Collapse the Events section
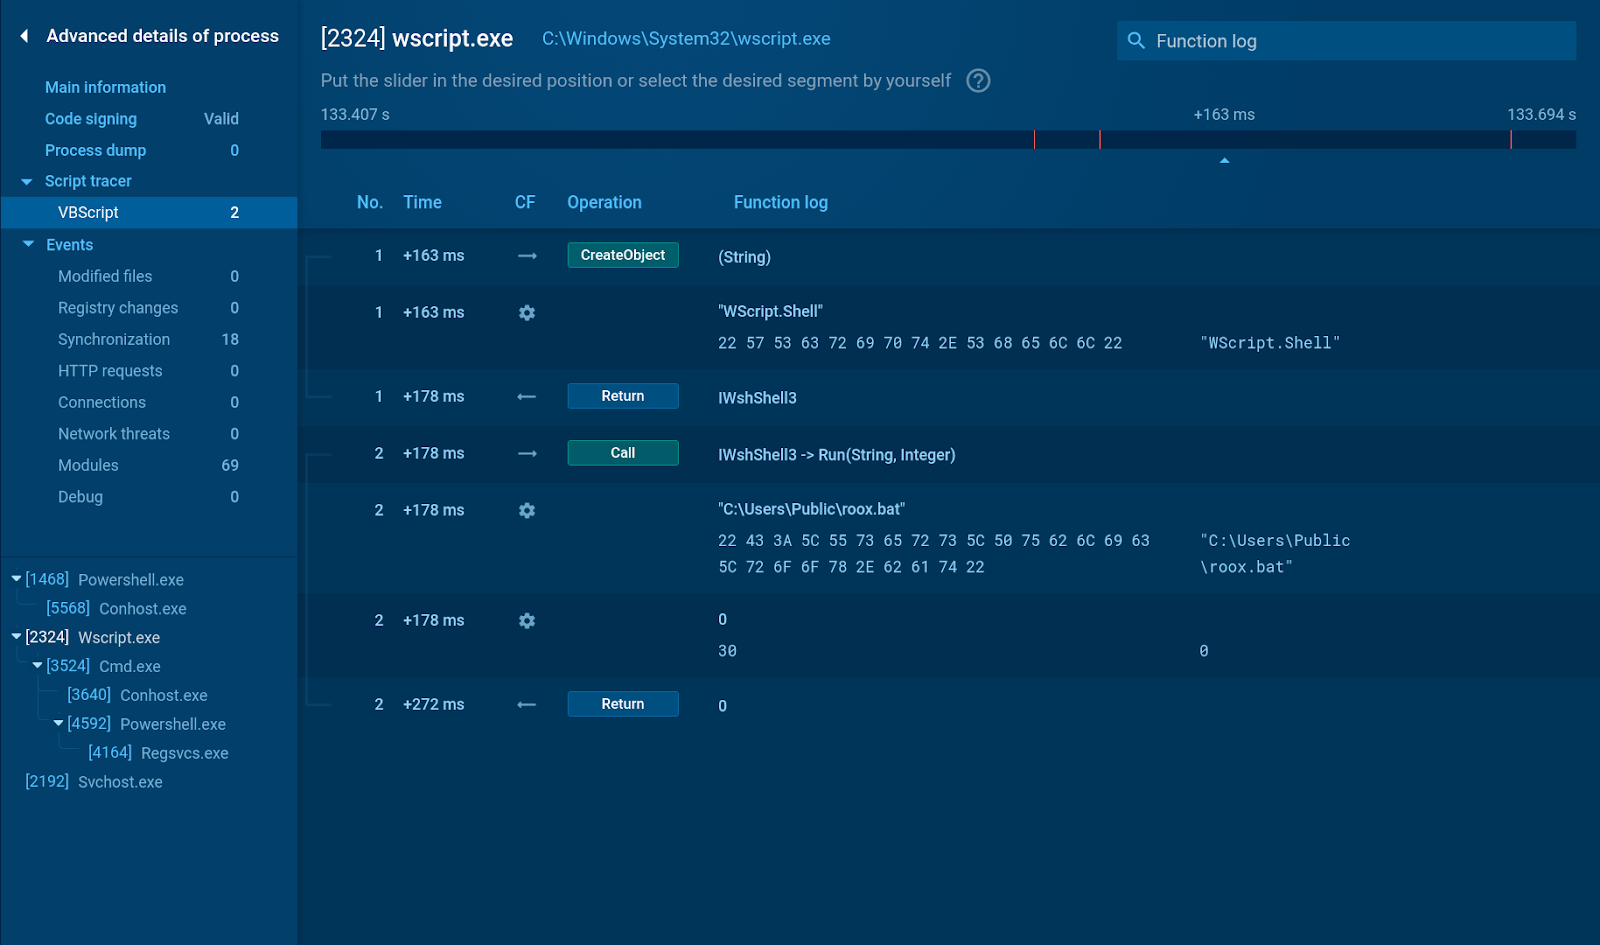Screen dimensions: 1600x945 coord(28,245)
